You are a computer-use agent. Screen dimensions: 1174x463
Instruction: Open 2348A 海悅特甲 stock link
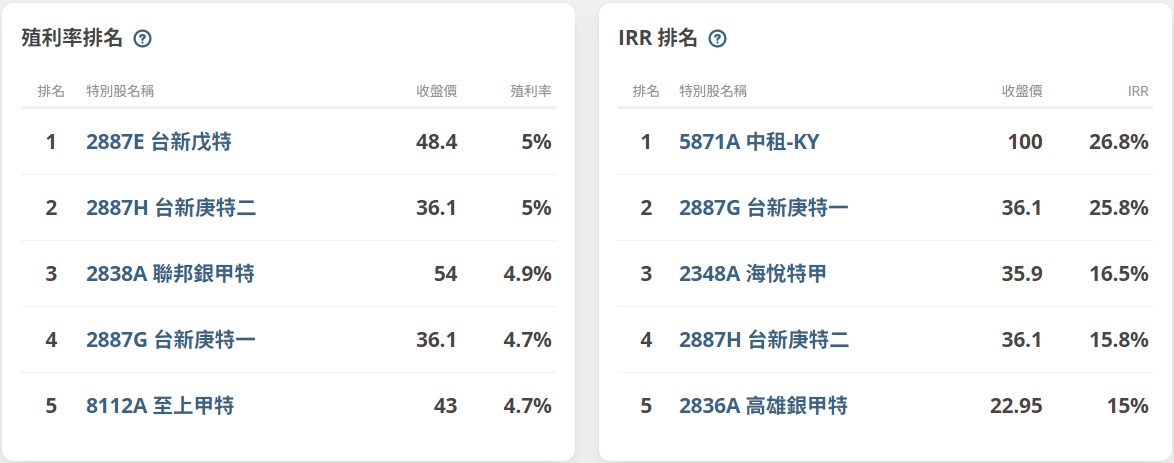[x=753, y=273]
